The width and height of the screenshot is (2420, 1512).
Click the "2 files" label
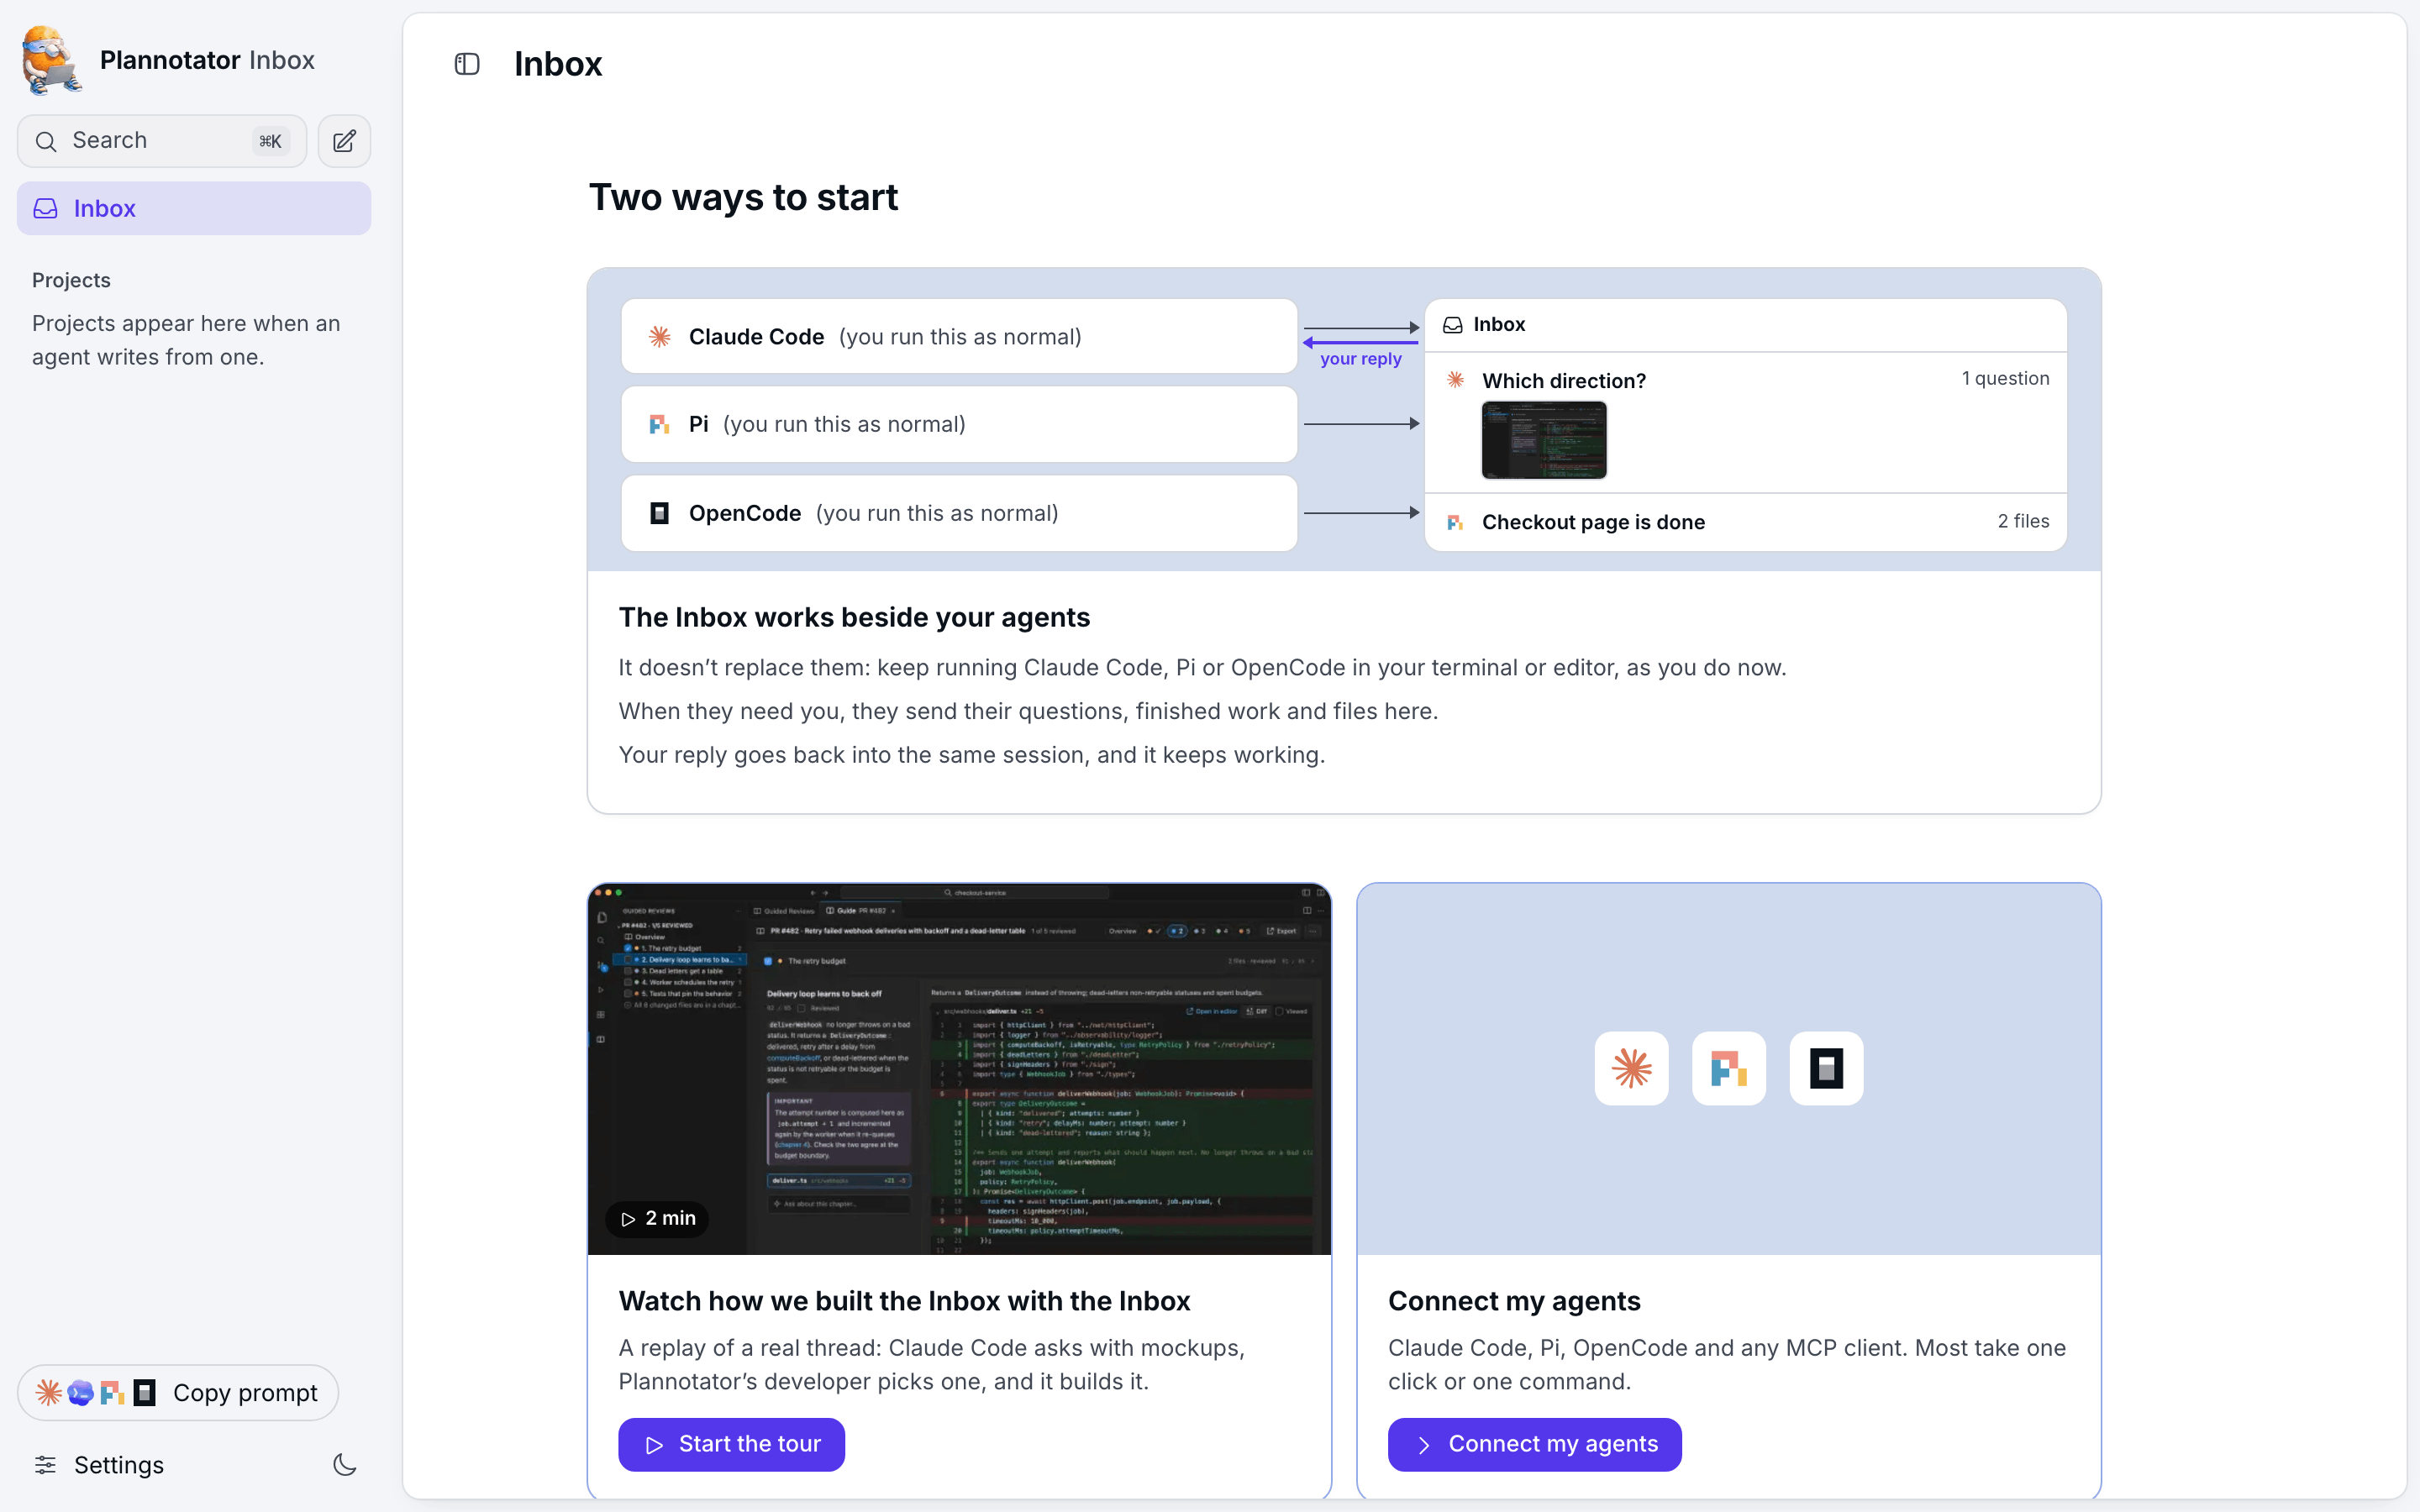tap(2023, 521)
